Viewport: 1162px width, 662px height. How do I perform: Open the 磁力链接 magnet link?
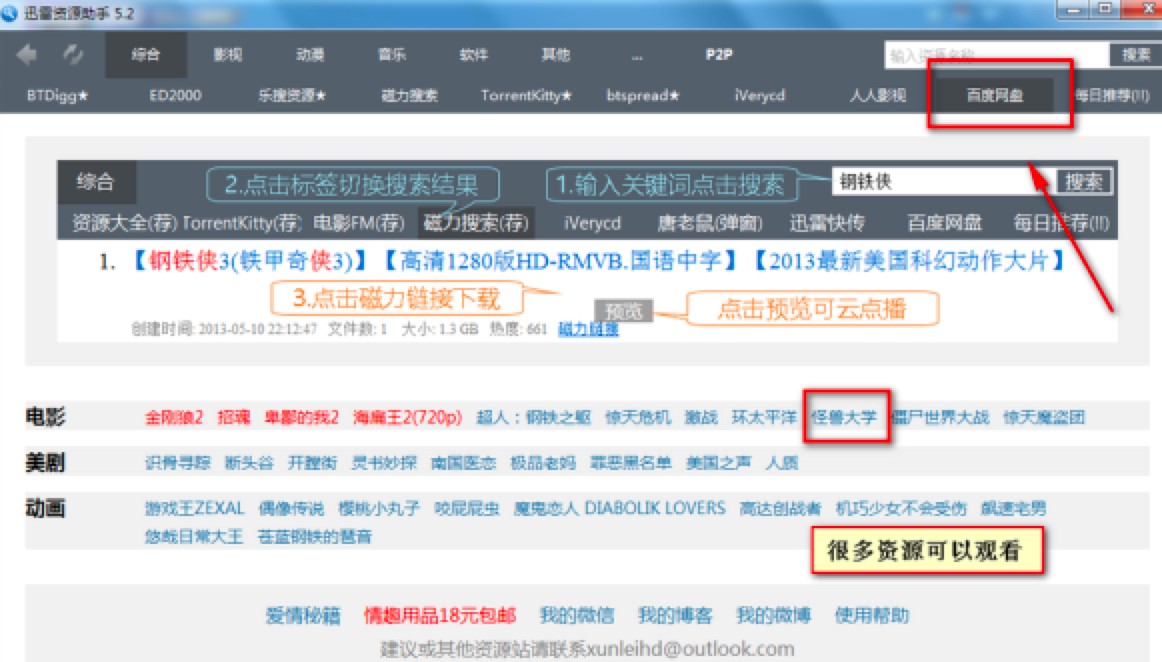tap(586, 331)
